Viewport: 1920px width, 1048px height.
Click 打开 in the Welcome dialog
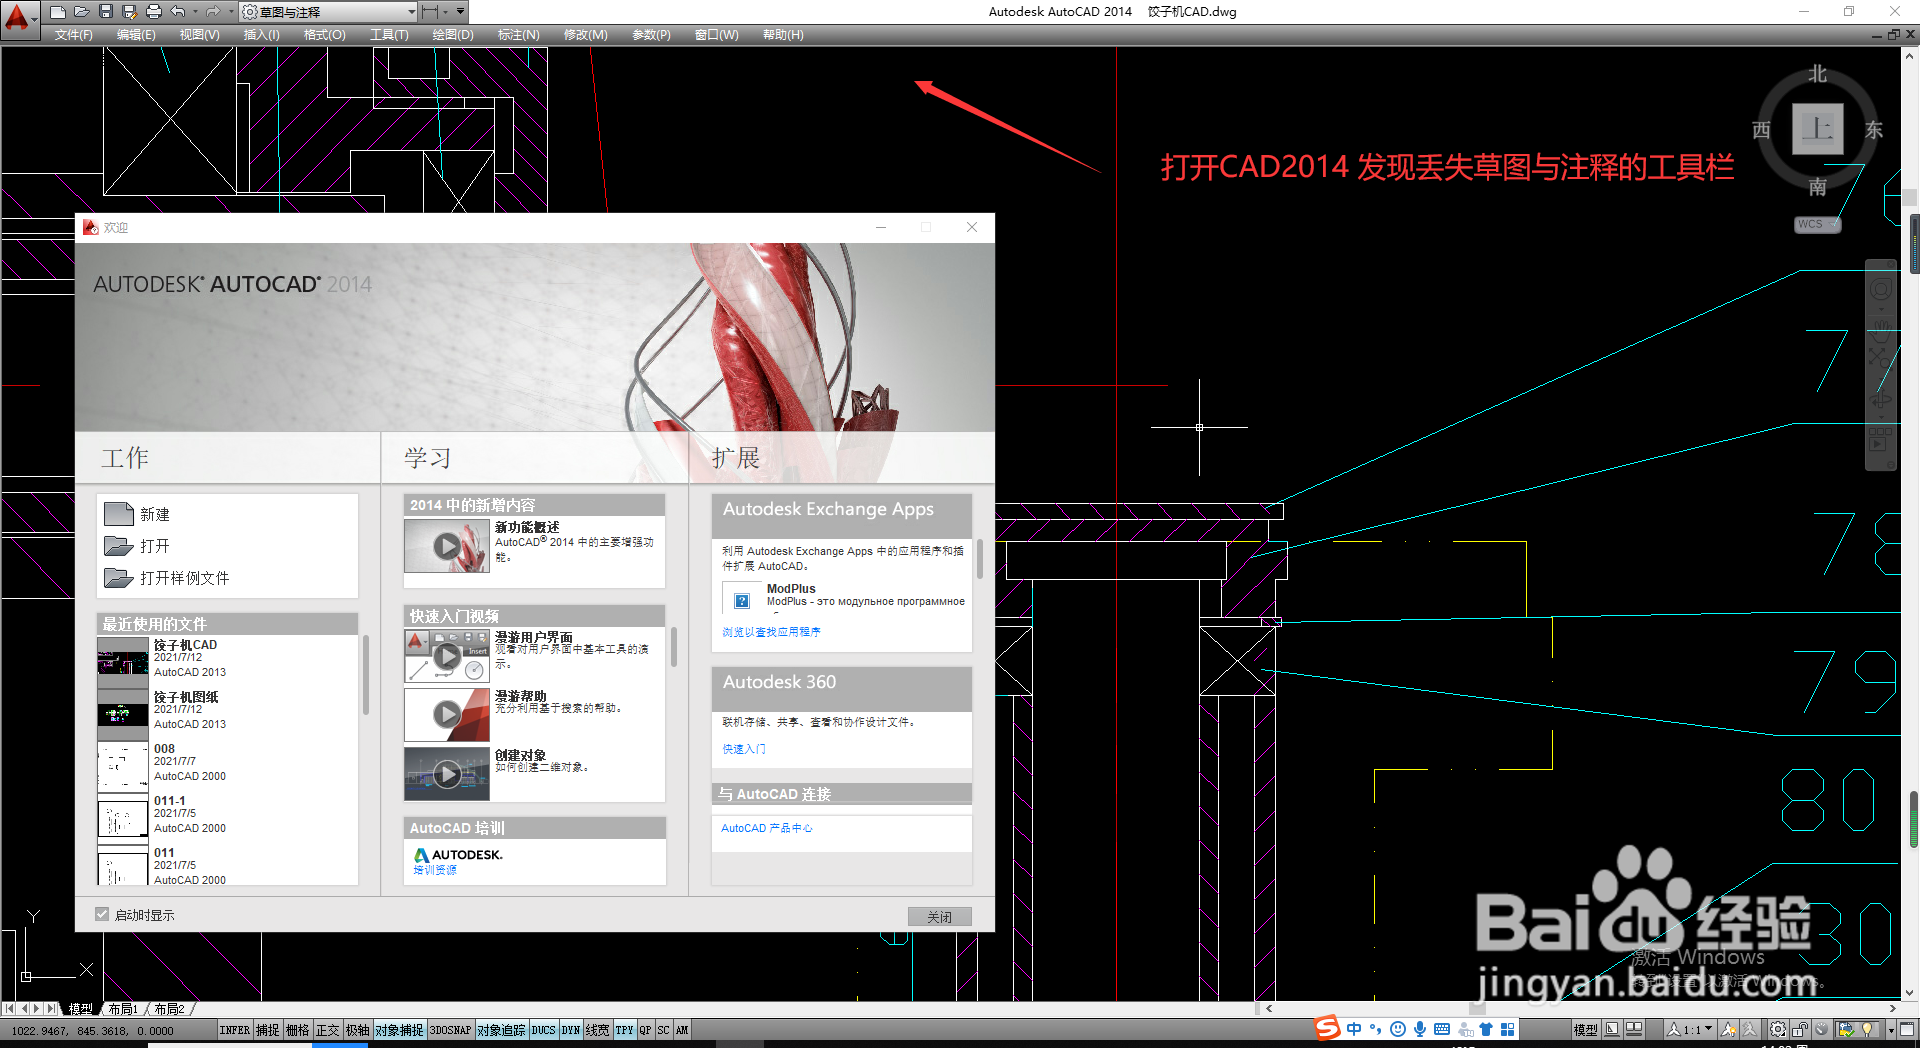(138, 546)
